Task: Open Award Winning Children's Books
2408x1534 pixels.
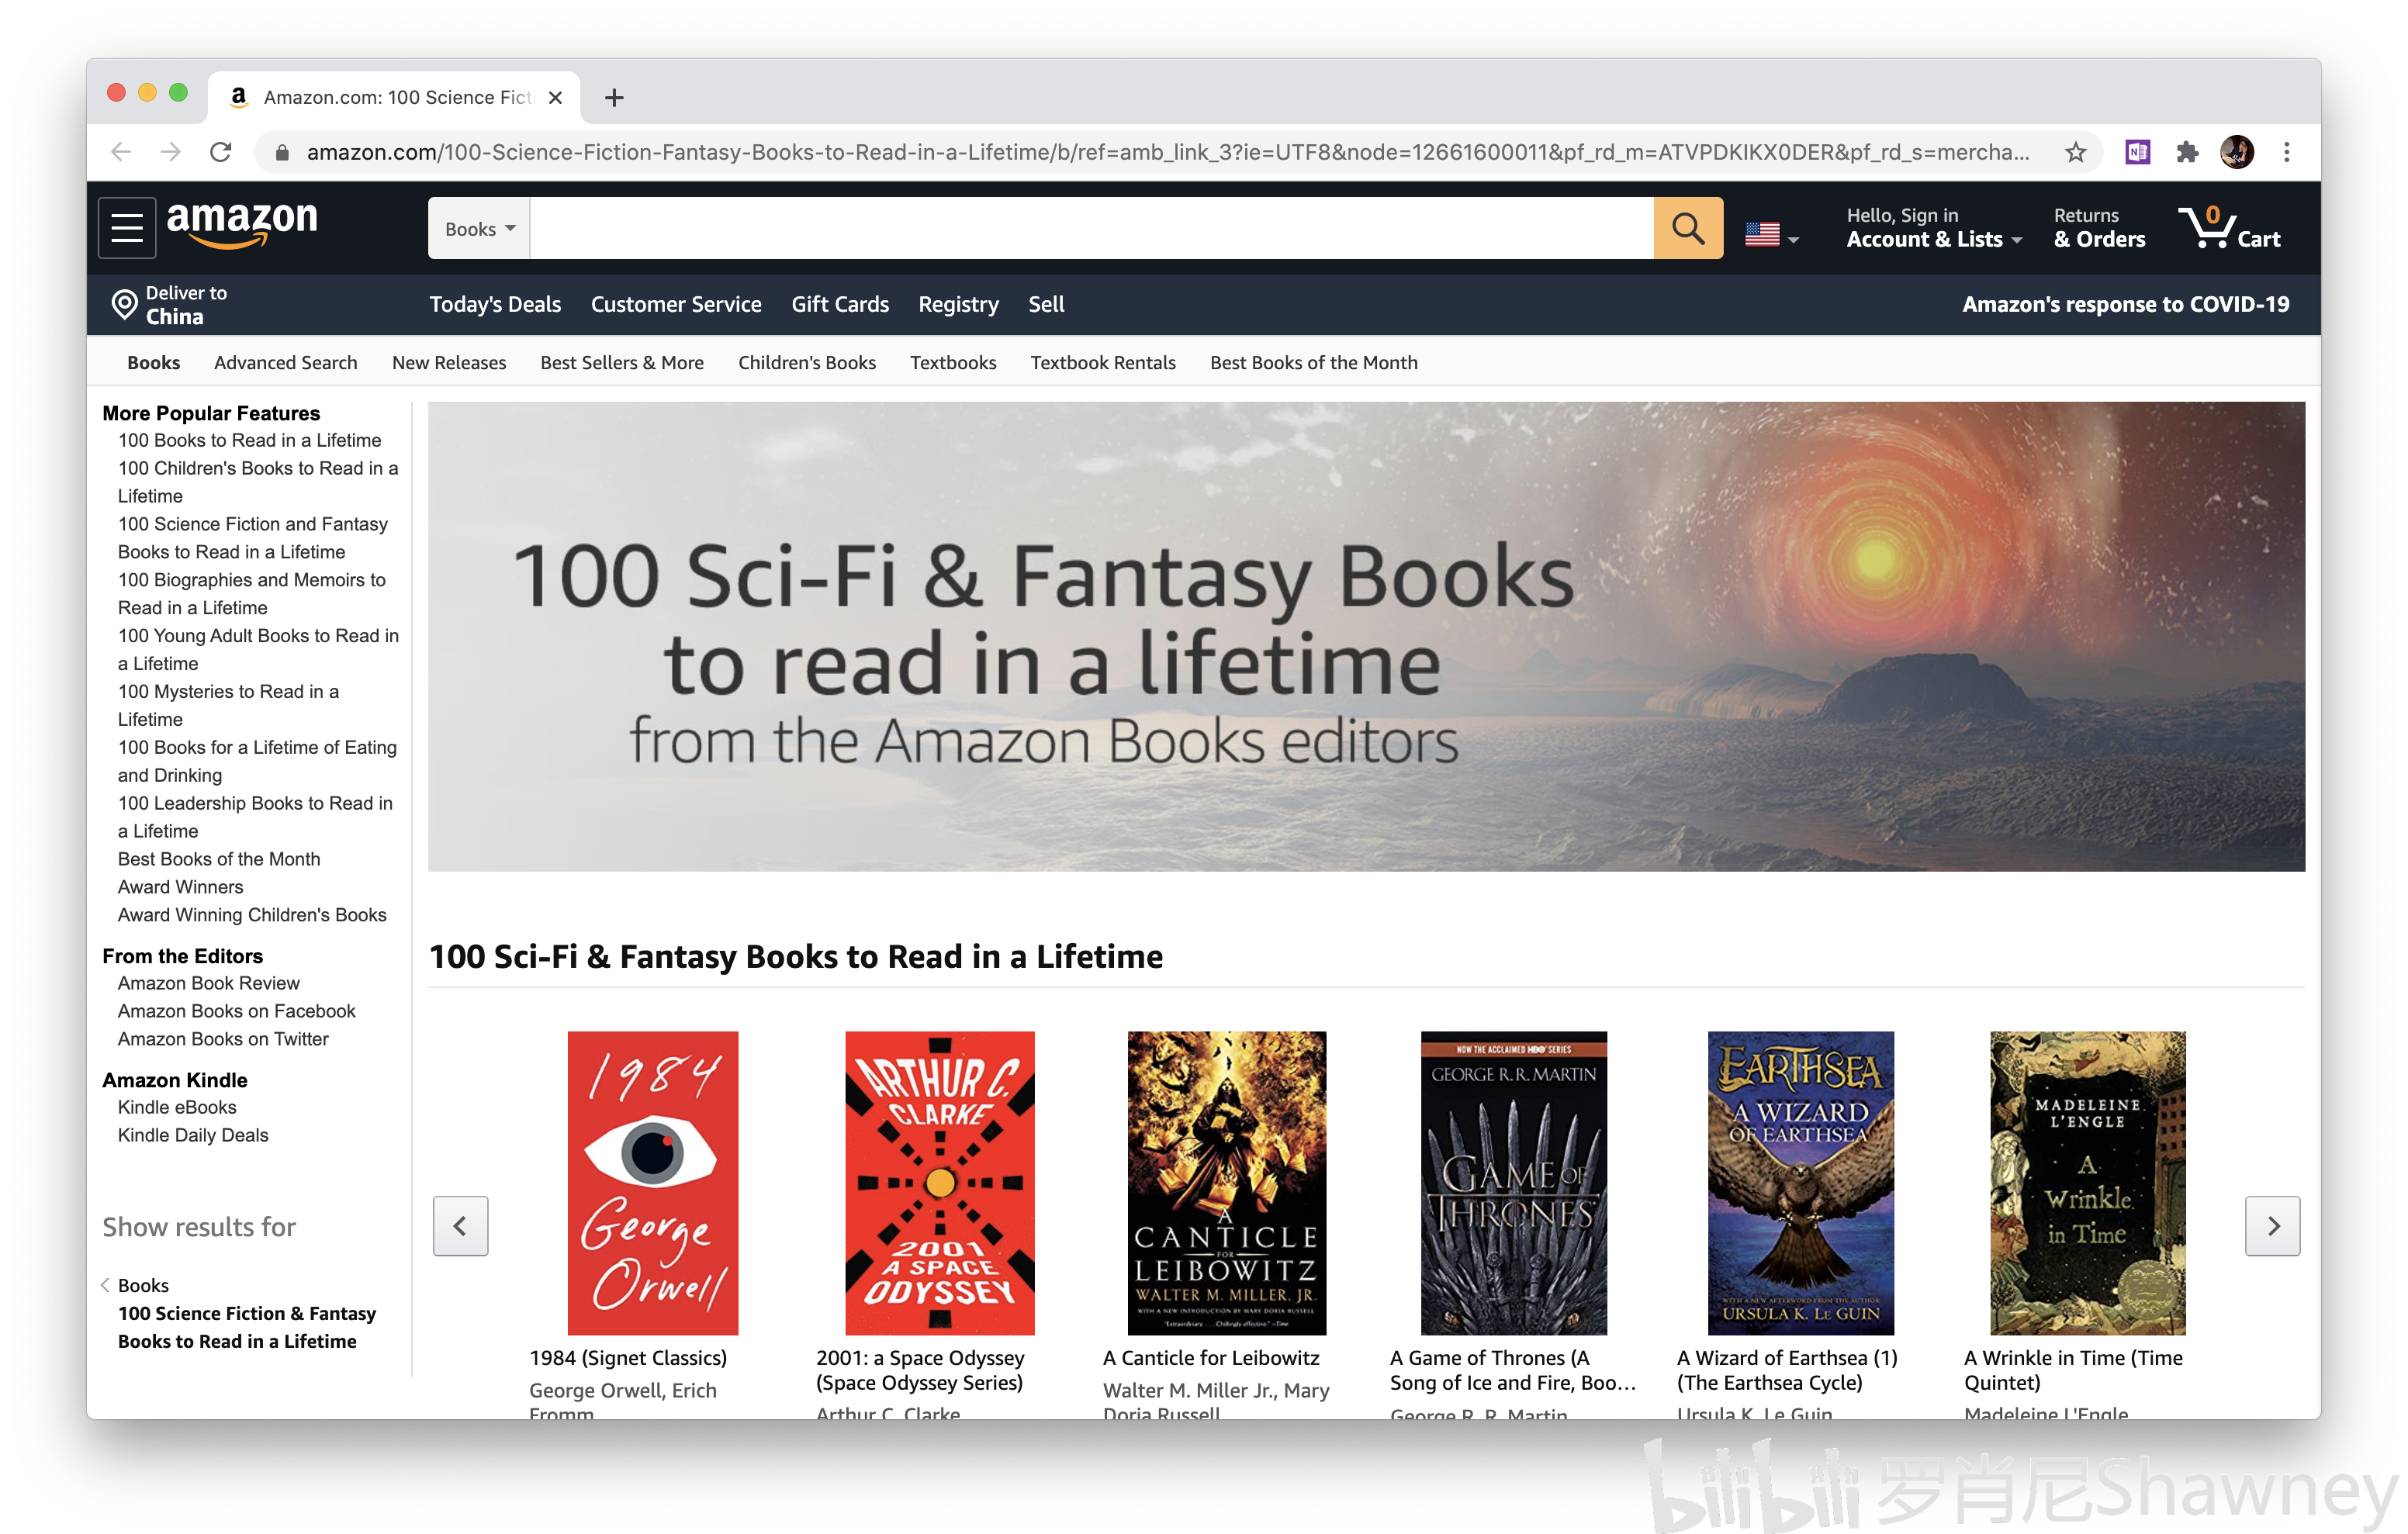Action: pyautogui.click(x=252, y=915)
